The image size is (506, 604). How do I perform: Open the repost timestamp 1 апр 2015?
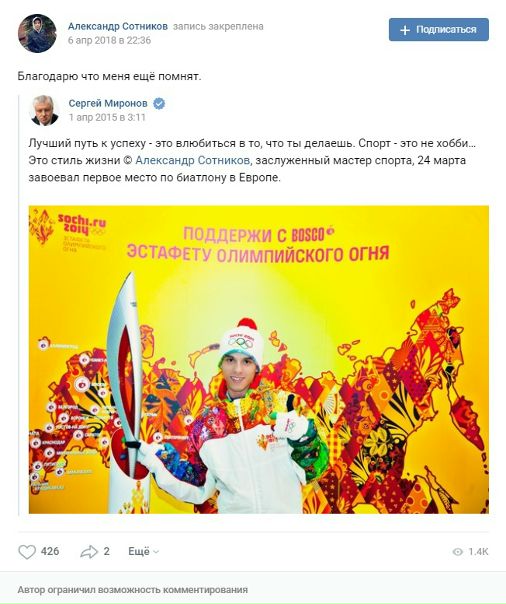[107, 117]
